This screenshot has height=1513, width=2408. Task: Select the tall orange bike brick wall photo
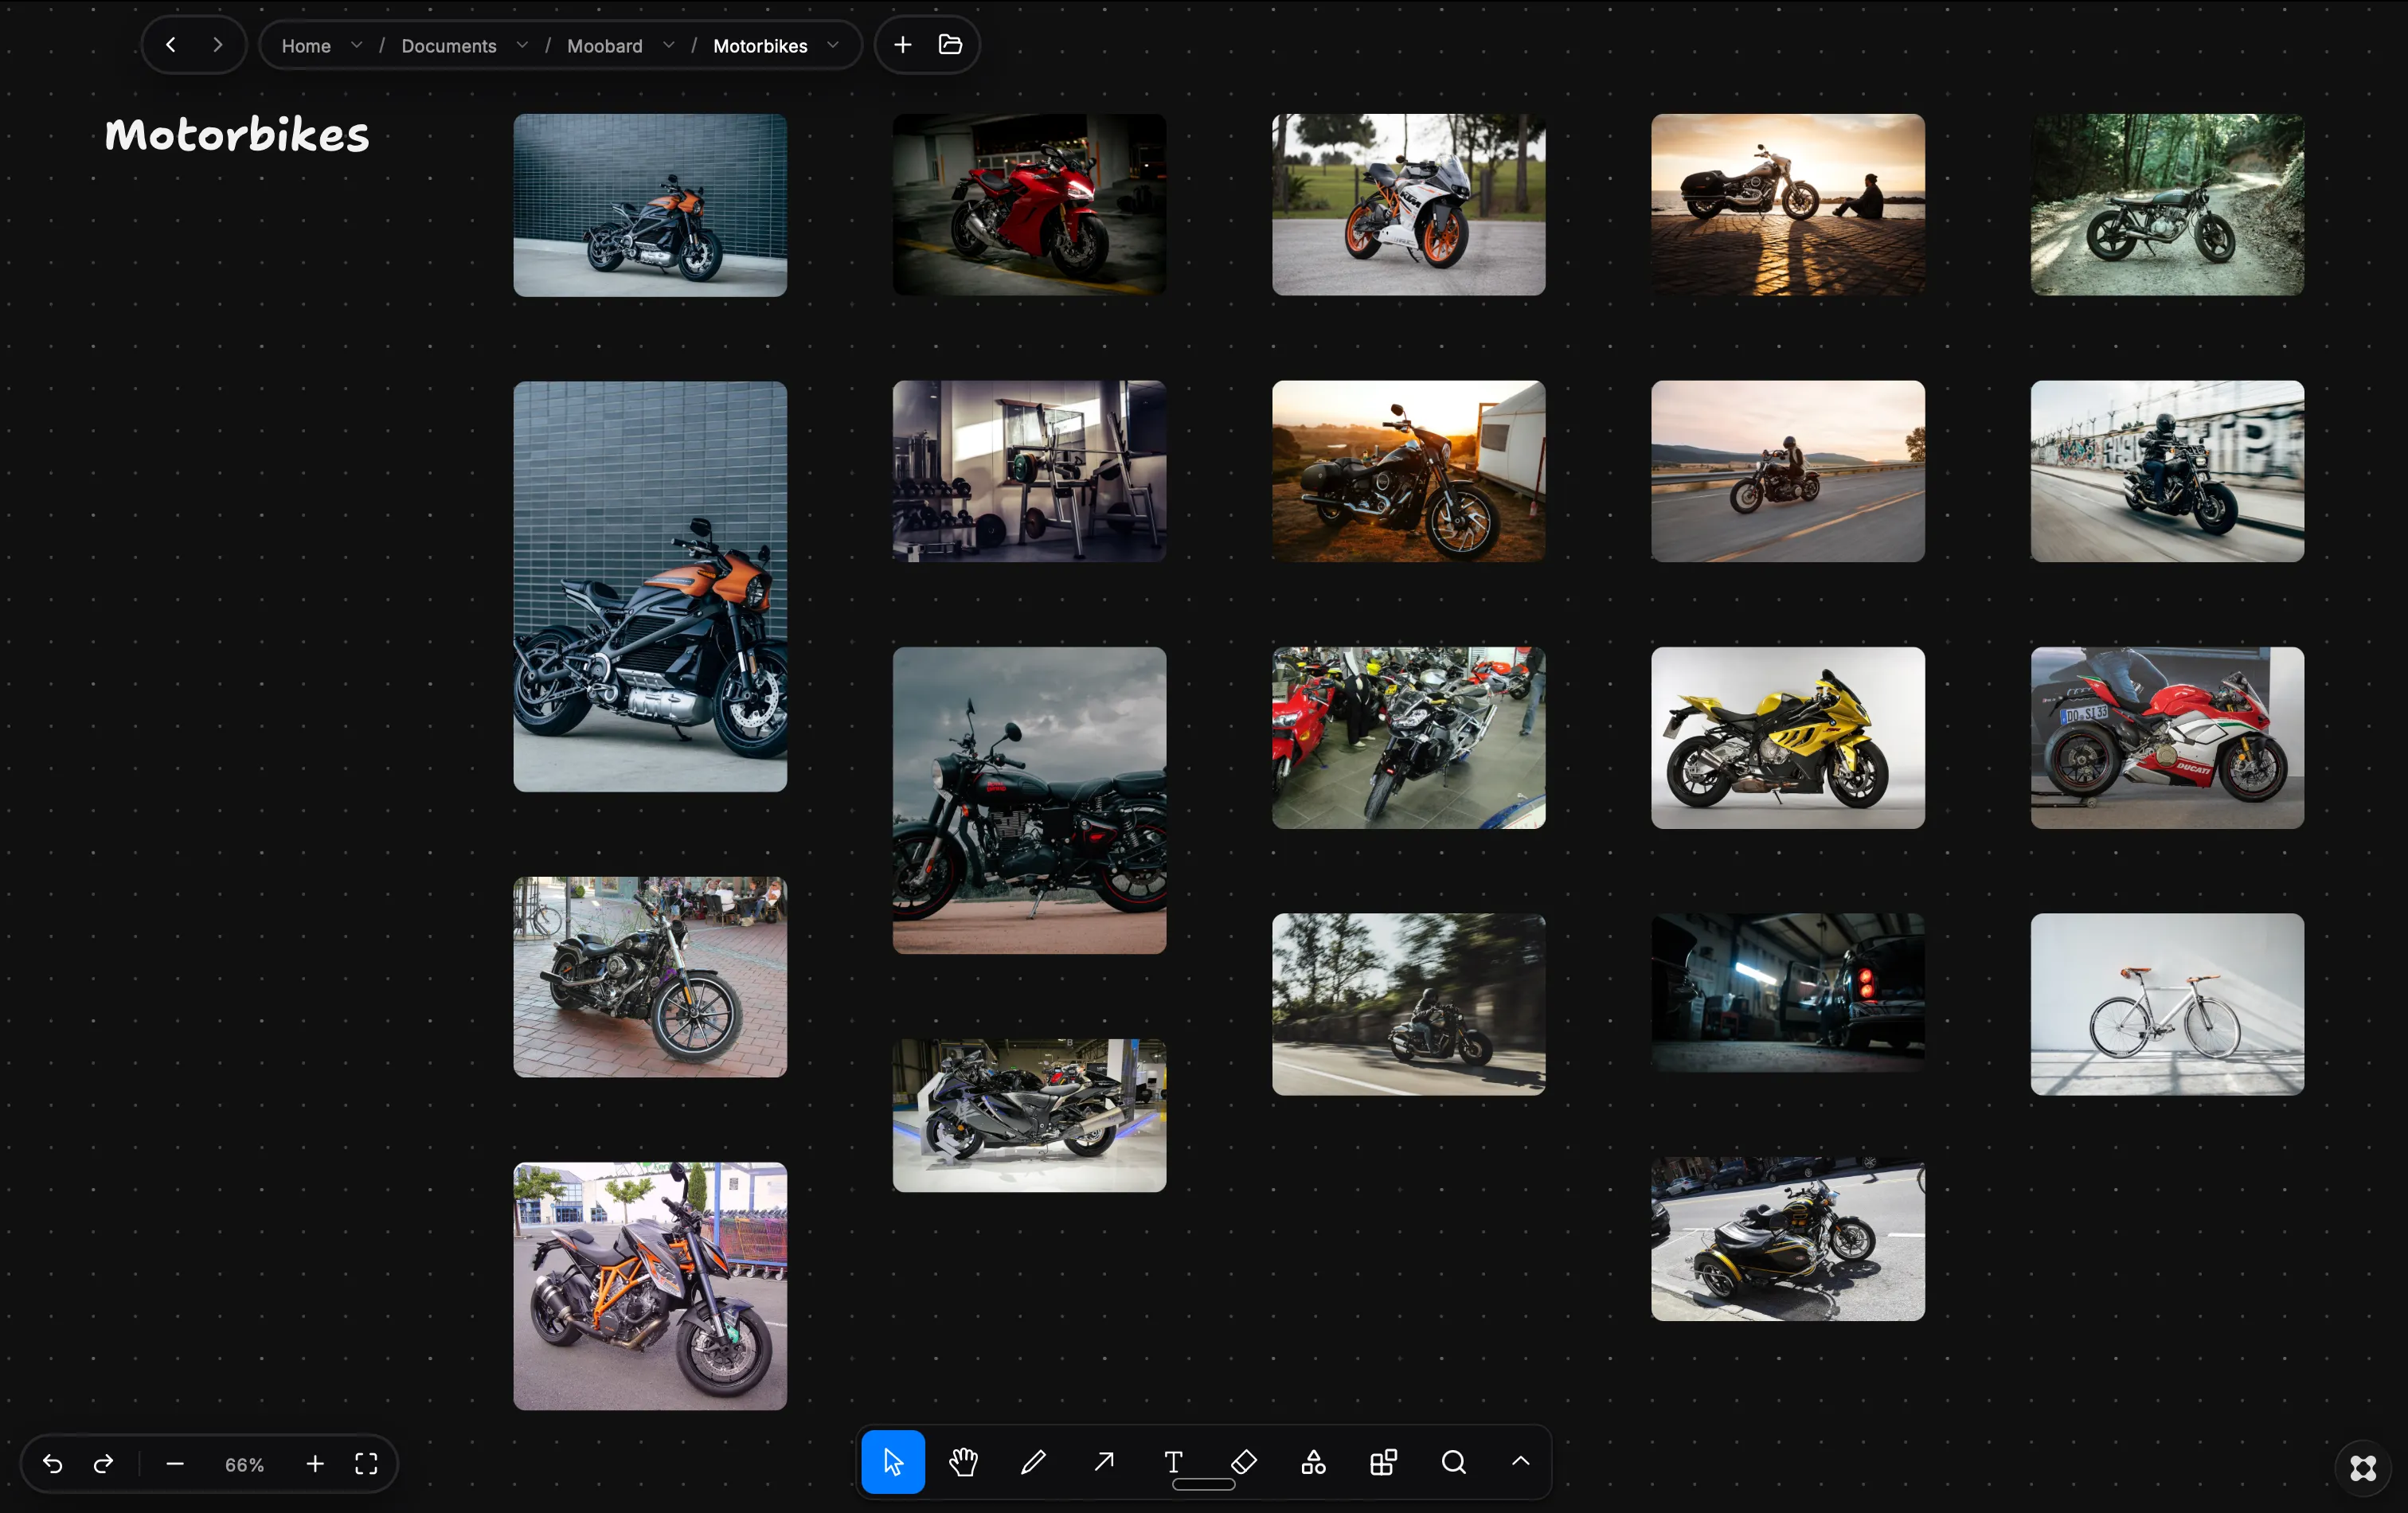(x=650, y=586)
